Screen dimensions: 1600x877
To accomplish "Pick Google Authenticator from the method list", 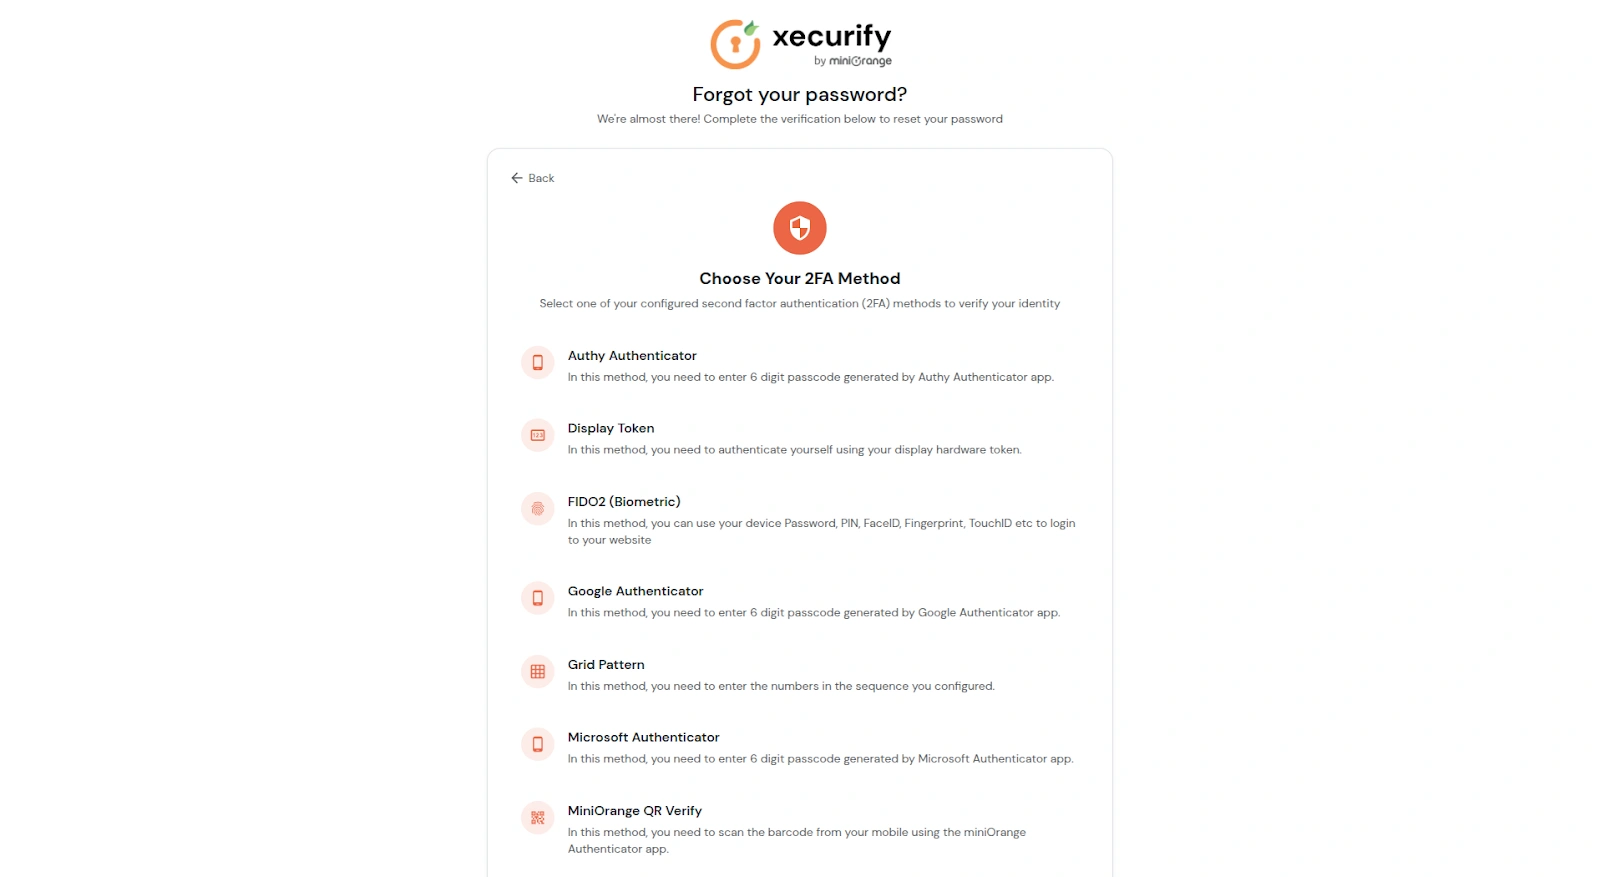I will (x=635, y=591).
